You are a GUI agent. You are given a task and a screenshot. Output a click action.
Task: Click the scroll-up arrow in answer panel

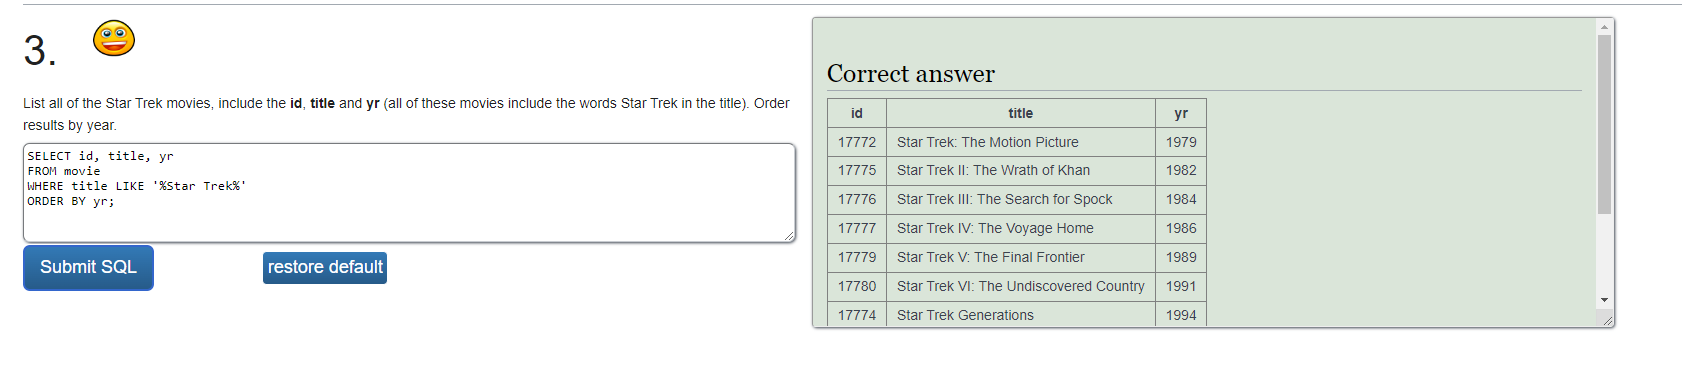point(1604,27)
